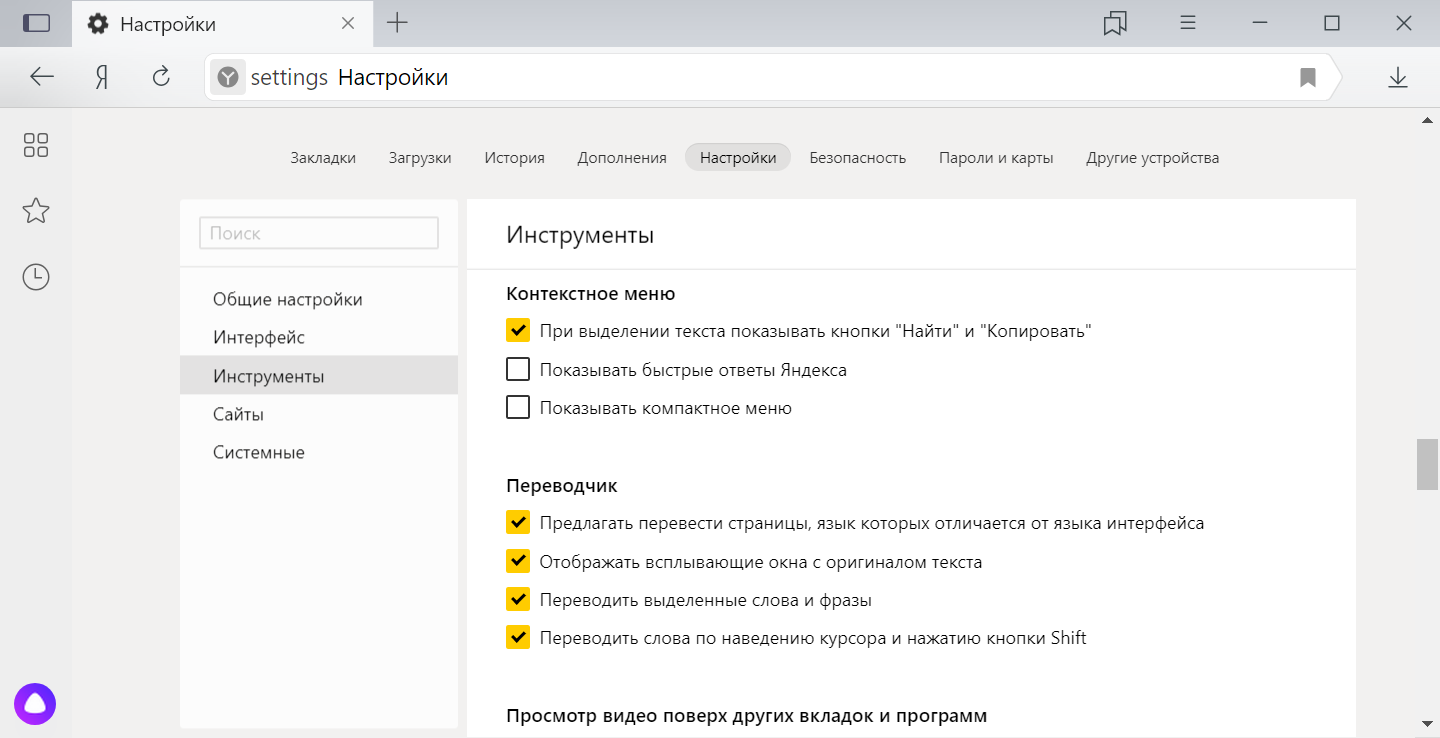Viewport: 1440px width, 738px height.
Task: Open favorites star icon in sidebar
Action: coord(36,210)
